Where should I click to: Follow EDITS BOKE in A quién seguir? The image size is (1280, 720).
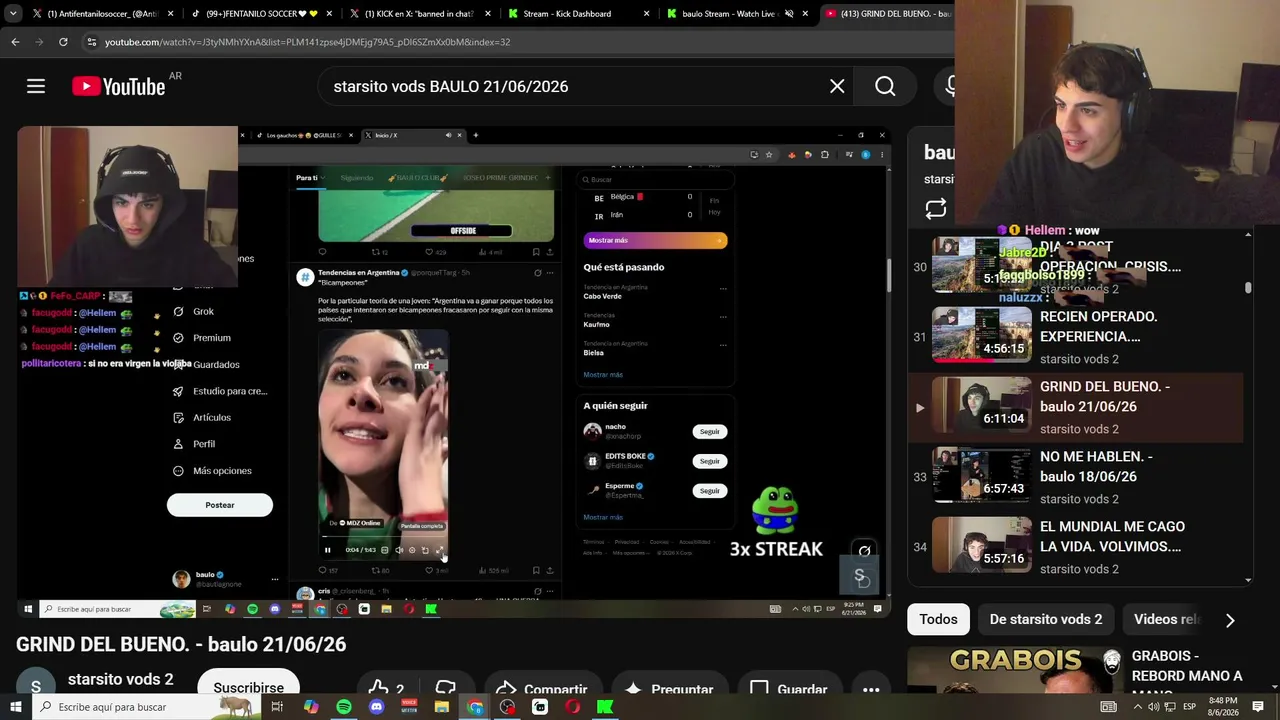pos(710,461)
